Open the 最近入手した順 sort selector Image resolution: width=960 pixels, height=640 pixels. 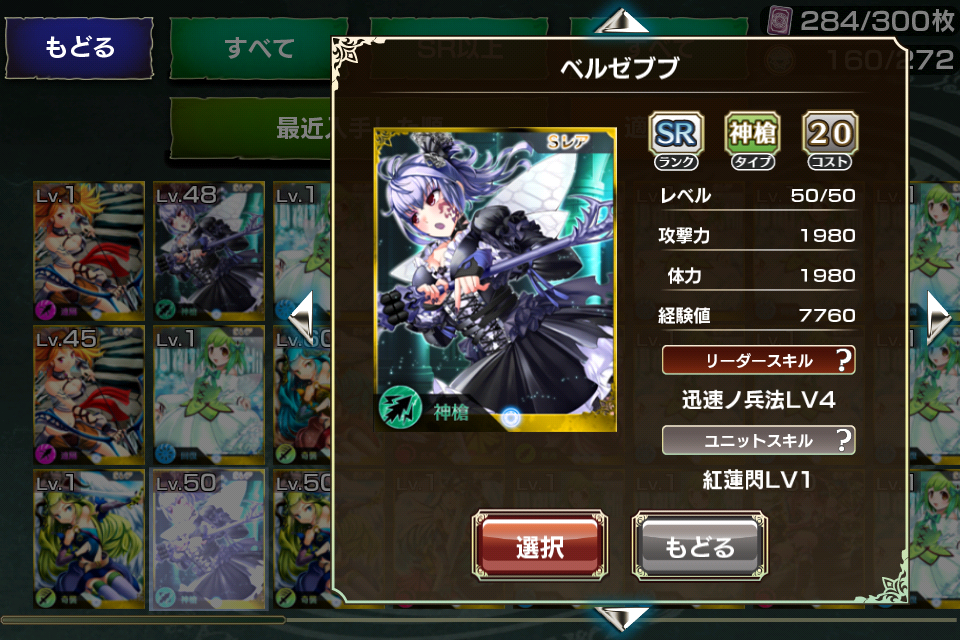(x=252, y=129)
